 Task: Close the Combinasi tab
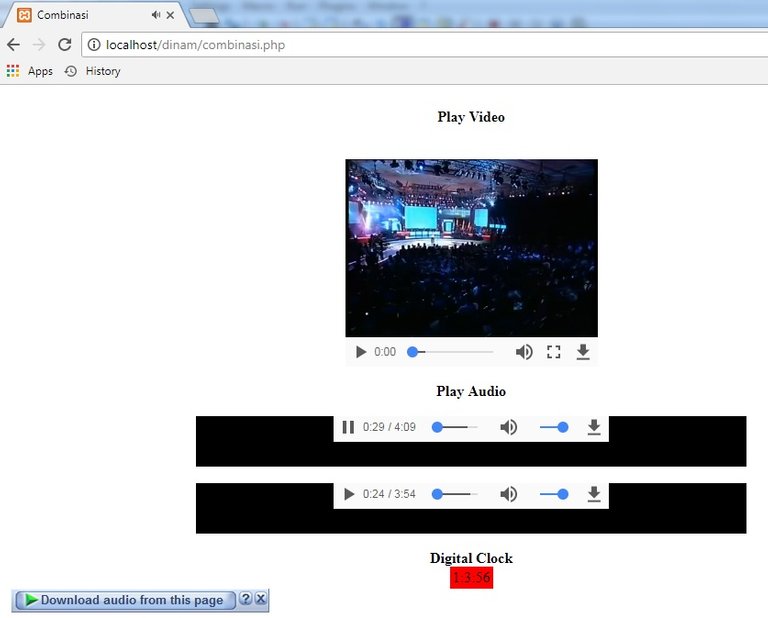tap(170, 15)
